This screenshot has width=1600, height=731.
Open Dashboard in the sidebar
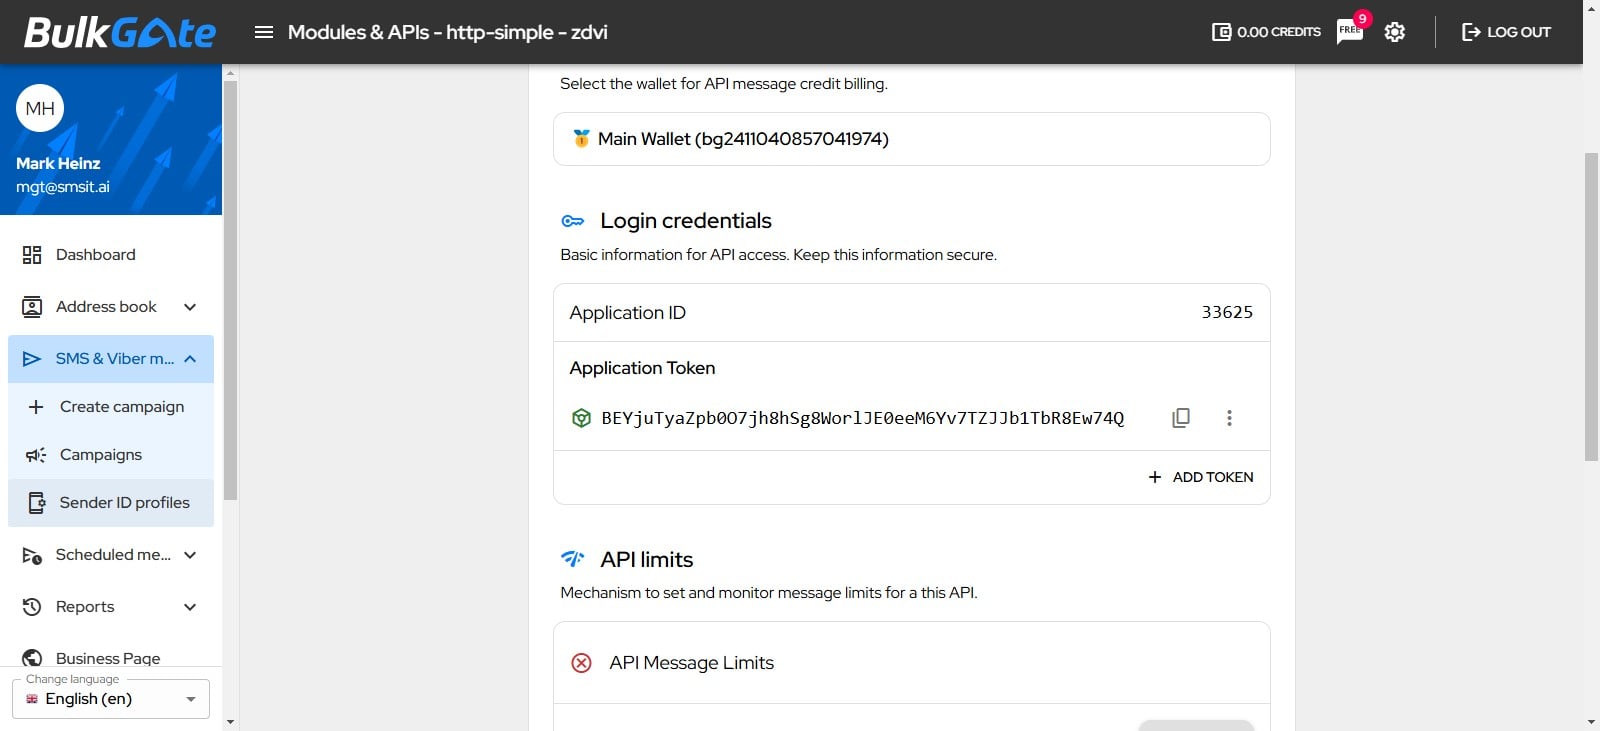(111, 255)
